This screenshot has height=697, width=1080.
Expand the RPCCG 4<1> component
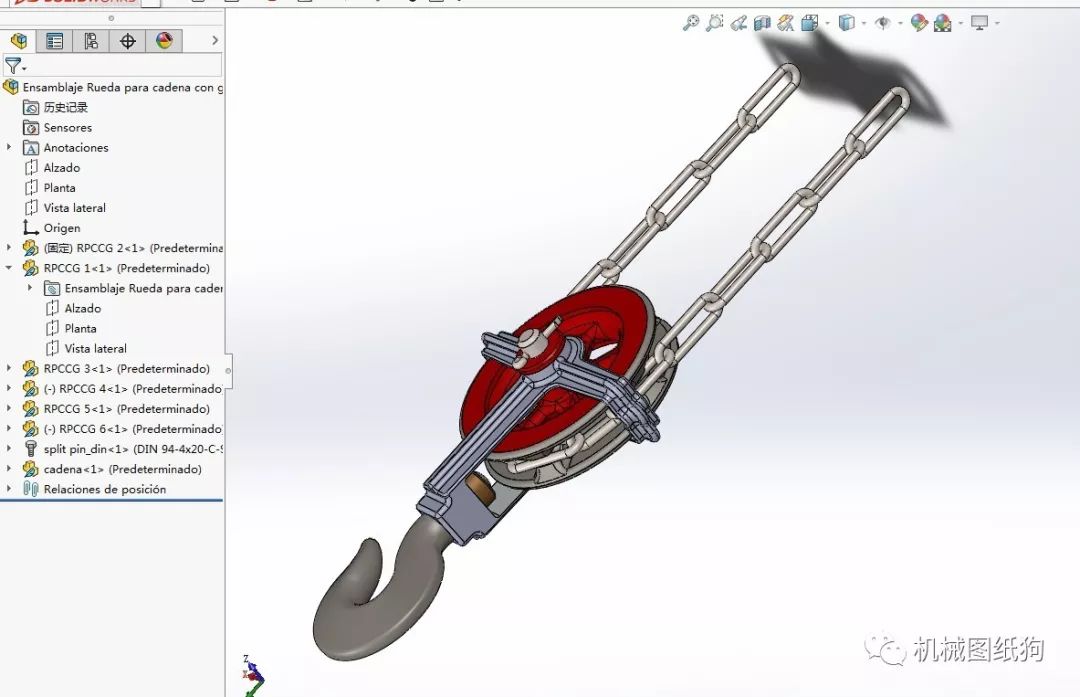(9, 388)
